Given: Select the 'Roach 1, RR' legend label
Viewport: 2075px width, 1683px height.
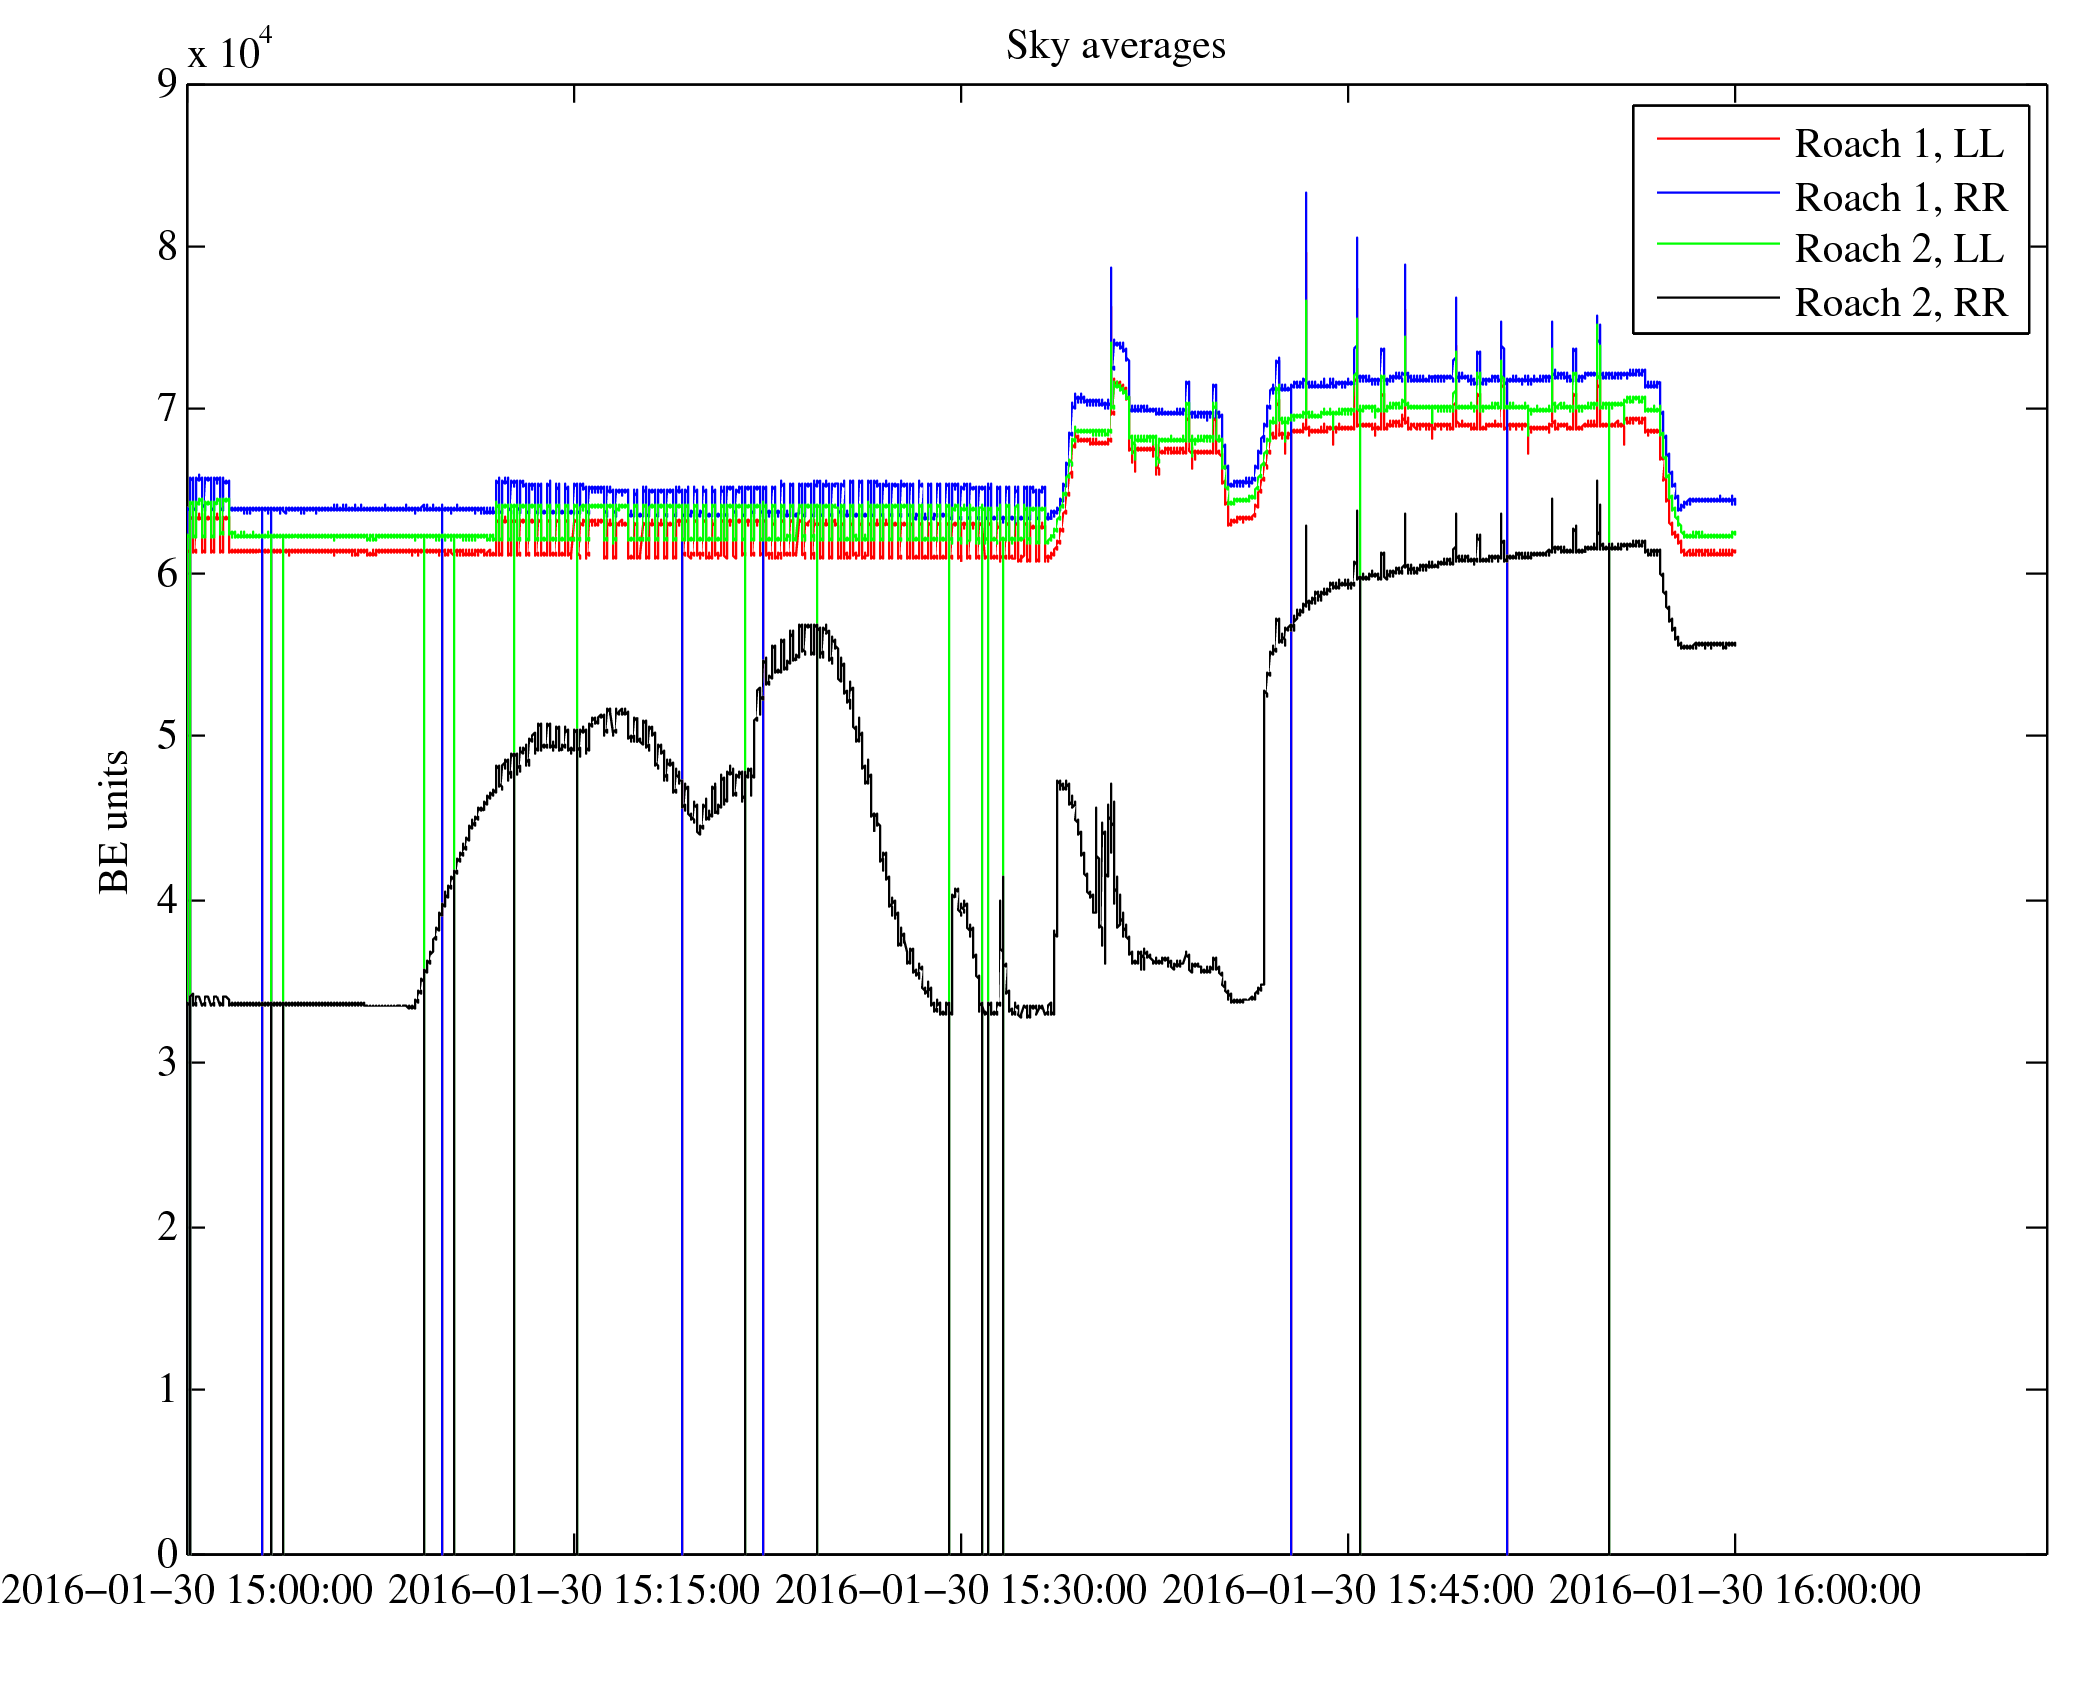Looking at the screenshot, I should tap(1901, 198).
